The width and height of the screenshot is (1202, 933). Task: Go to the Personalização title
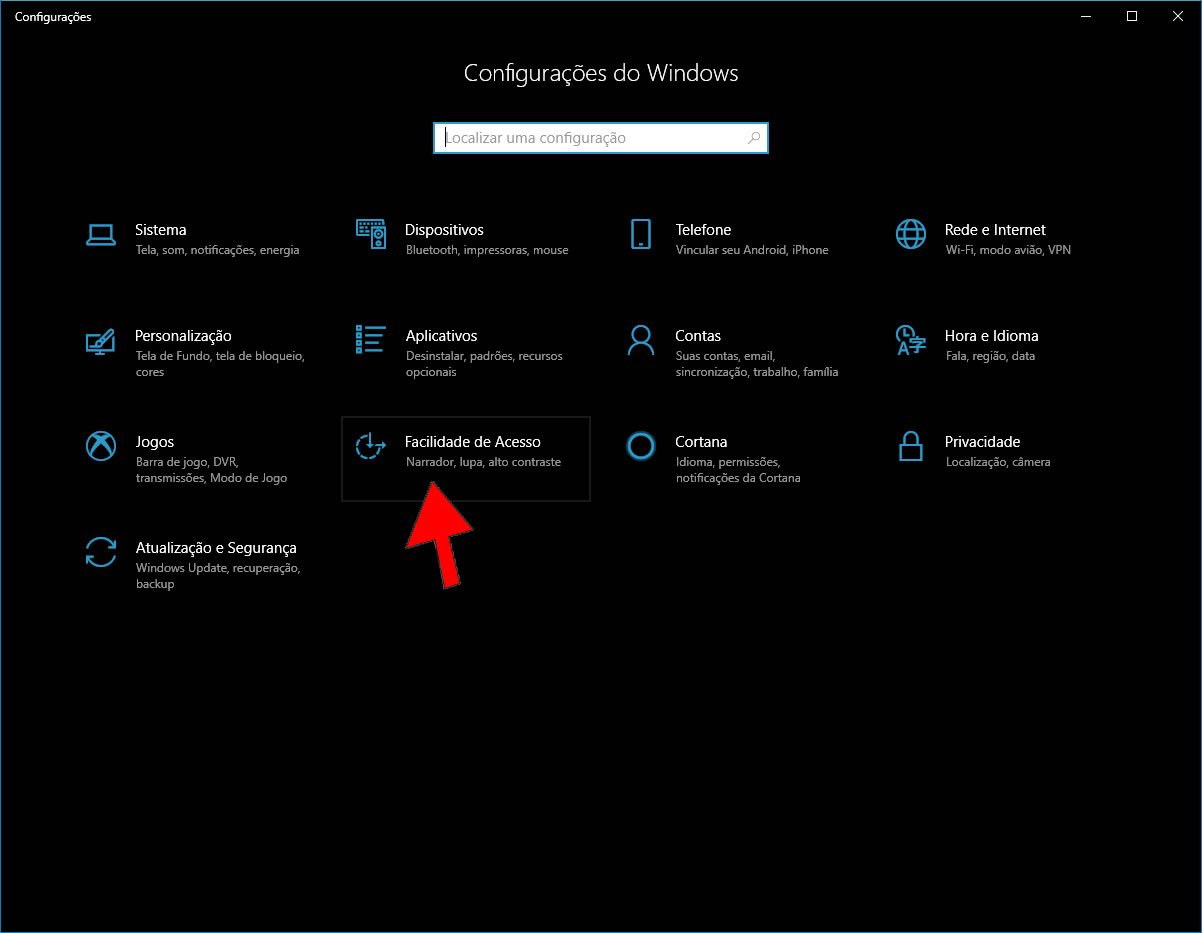pos(183,336)
